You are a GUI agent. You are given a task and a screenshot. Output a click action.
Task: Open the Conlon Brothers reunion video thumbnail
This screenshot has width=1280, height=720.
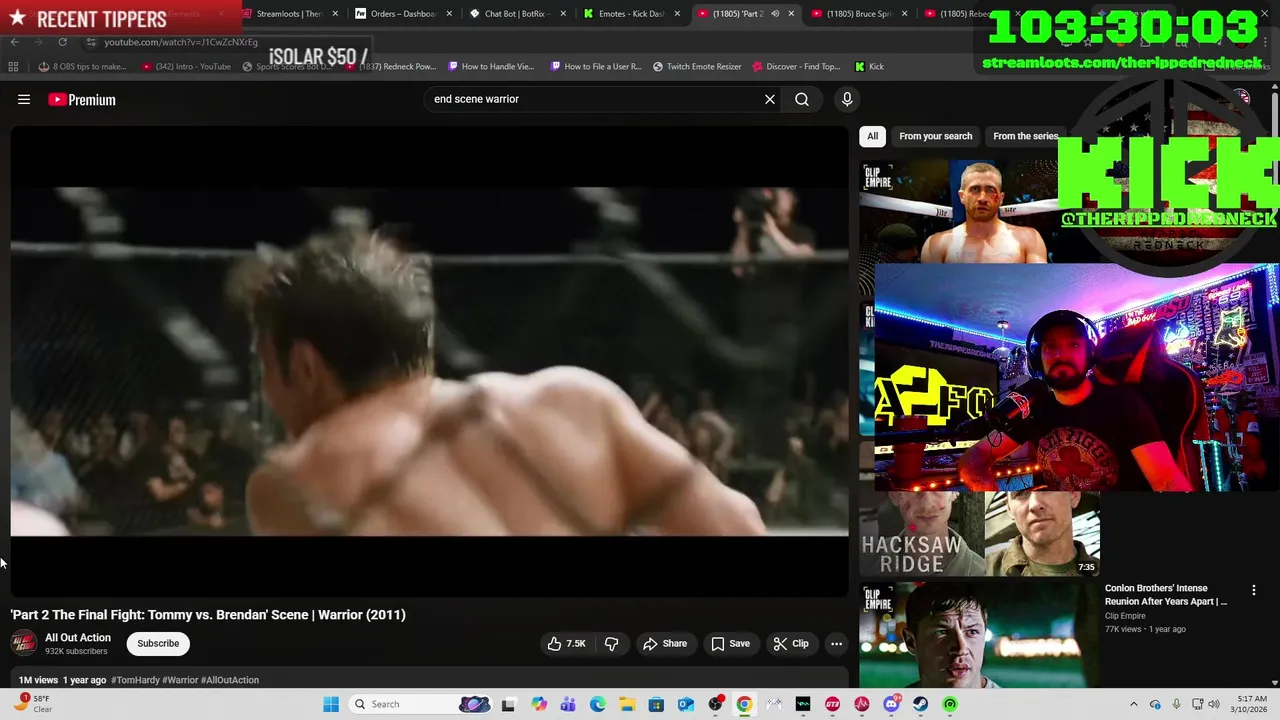[979, 635]
